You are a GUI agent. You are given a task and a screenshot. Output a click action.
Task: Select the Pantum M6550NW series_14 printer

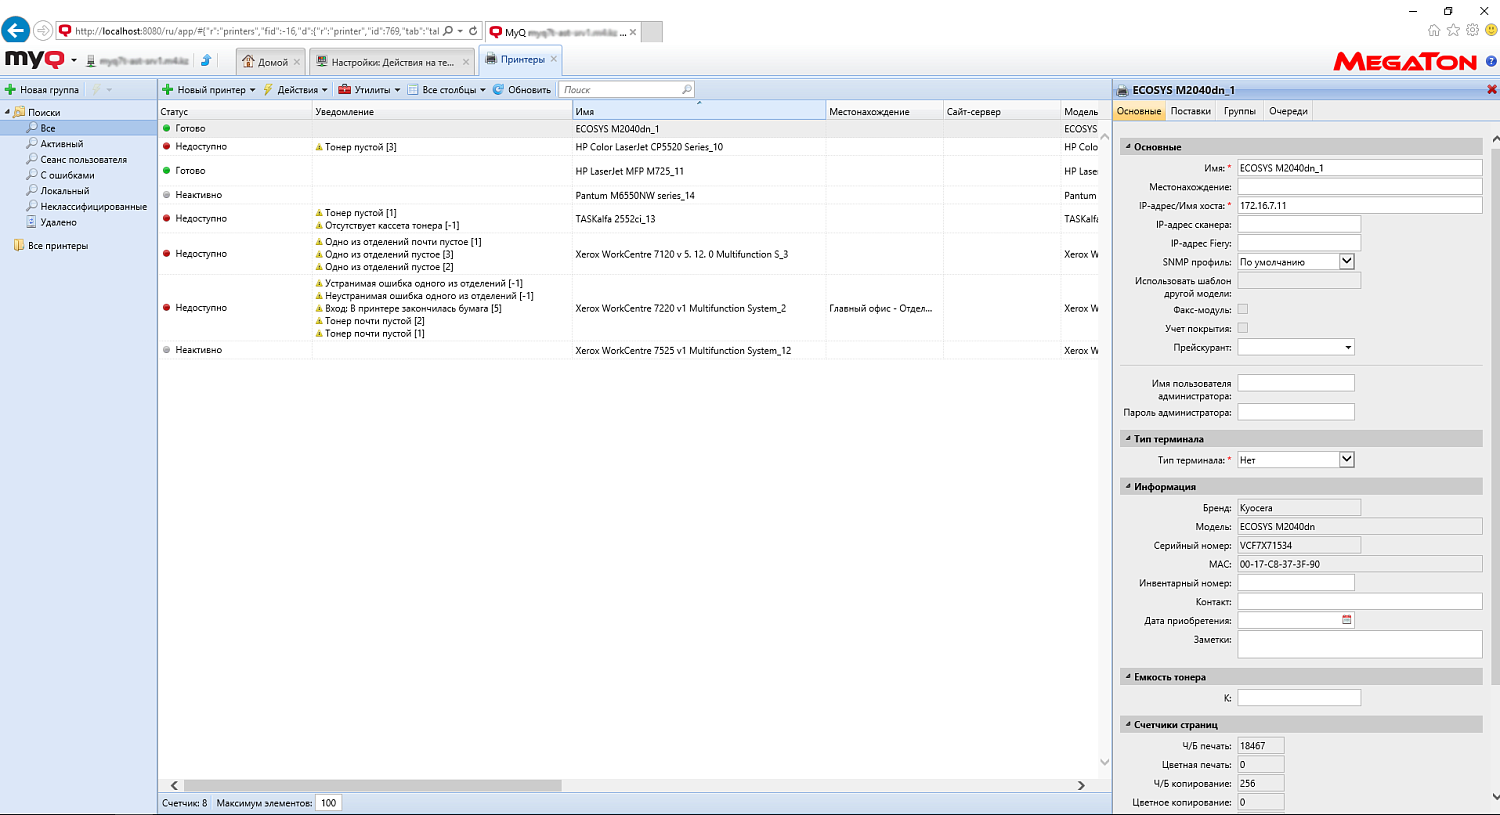click(630, 195)
